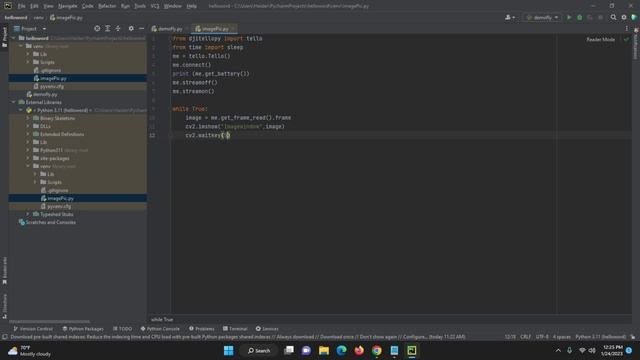This screenshot has width=640, height=360.
Task: Open the Refactor menu
Action: [x=107, y=6]
